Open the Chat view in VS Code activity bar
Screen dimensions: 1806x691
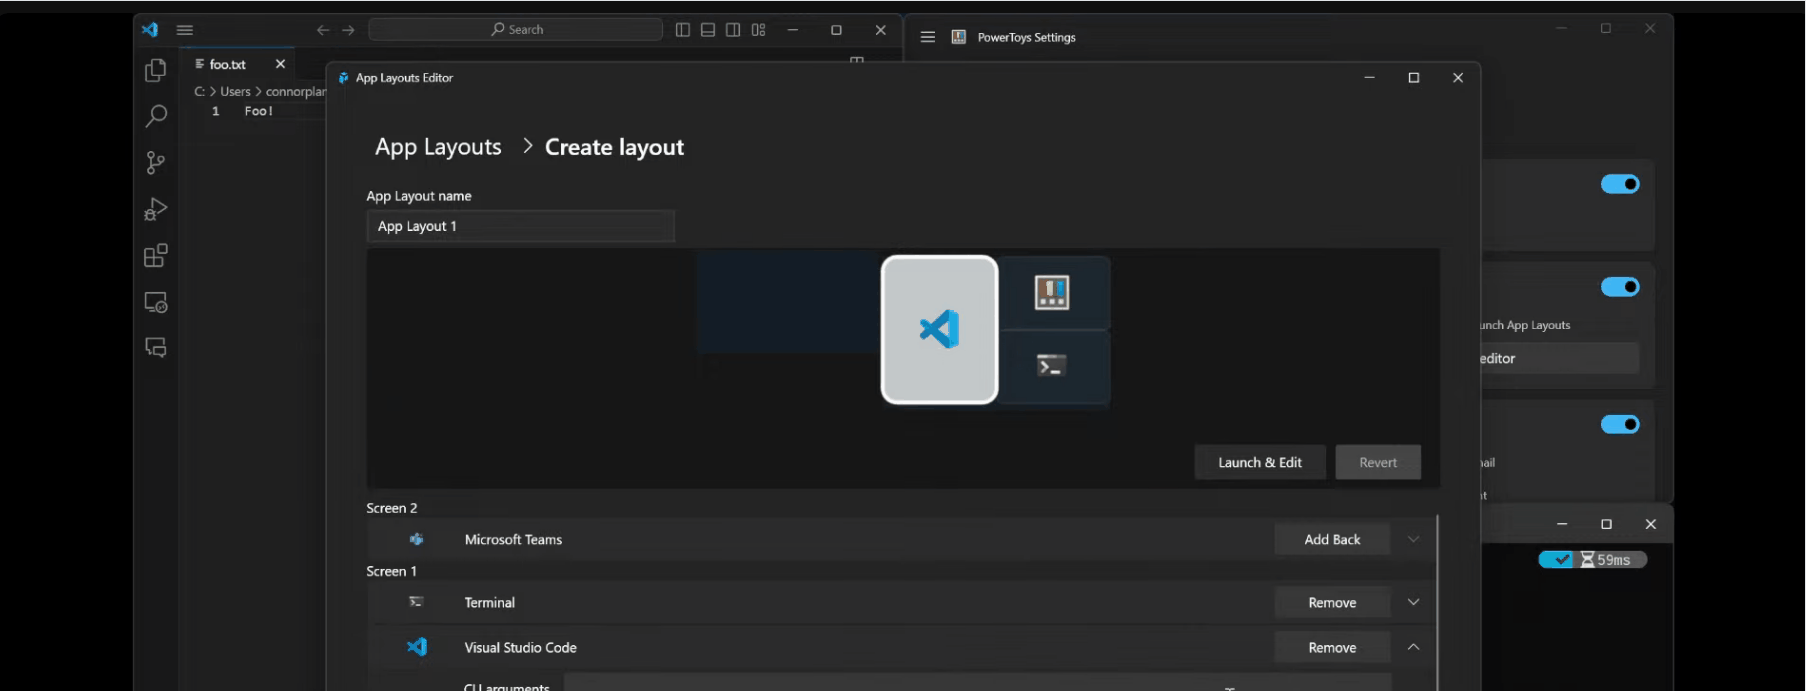[x=156, y=347]
